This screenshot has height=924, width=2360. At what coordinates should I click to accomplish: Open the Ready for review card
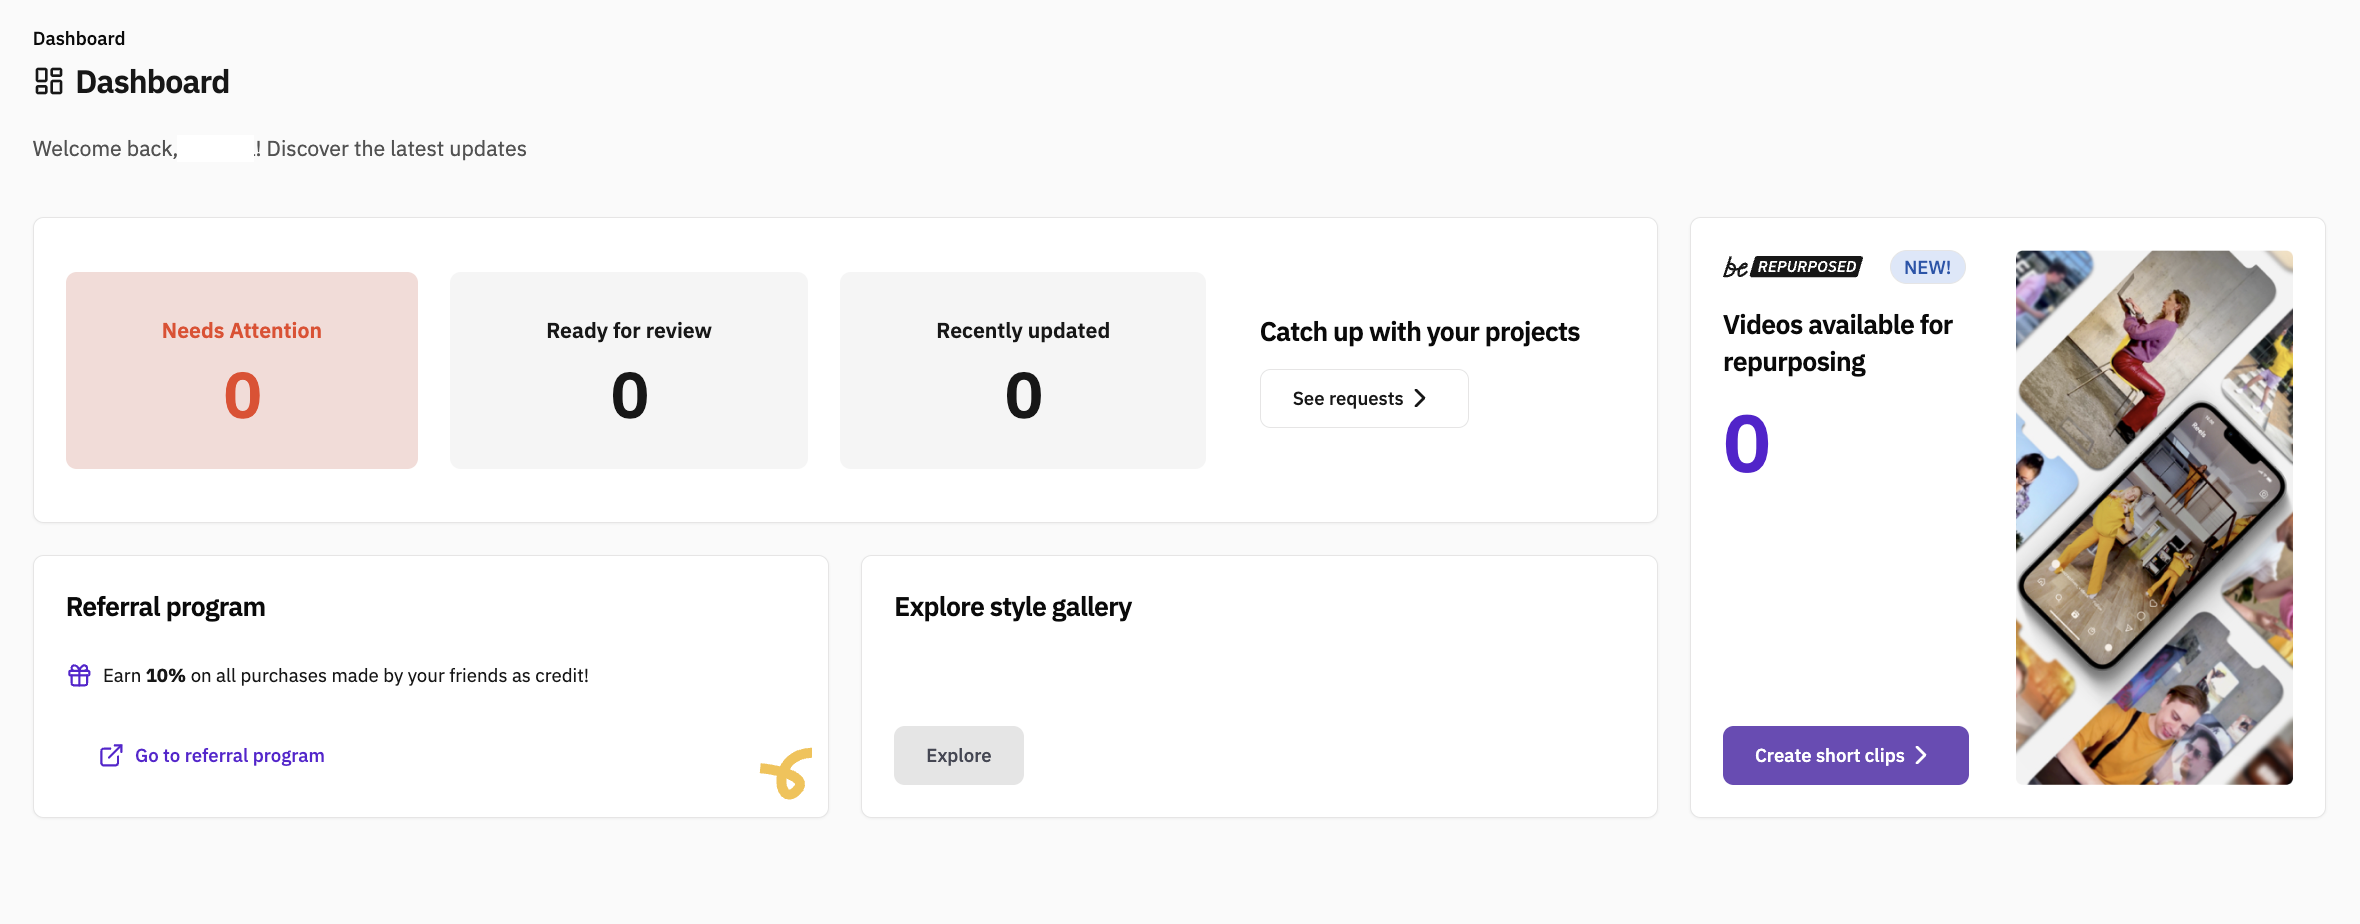click(x=629, y=370)
